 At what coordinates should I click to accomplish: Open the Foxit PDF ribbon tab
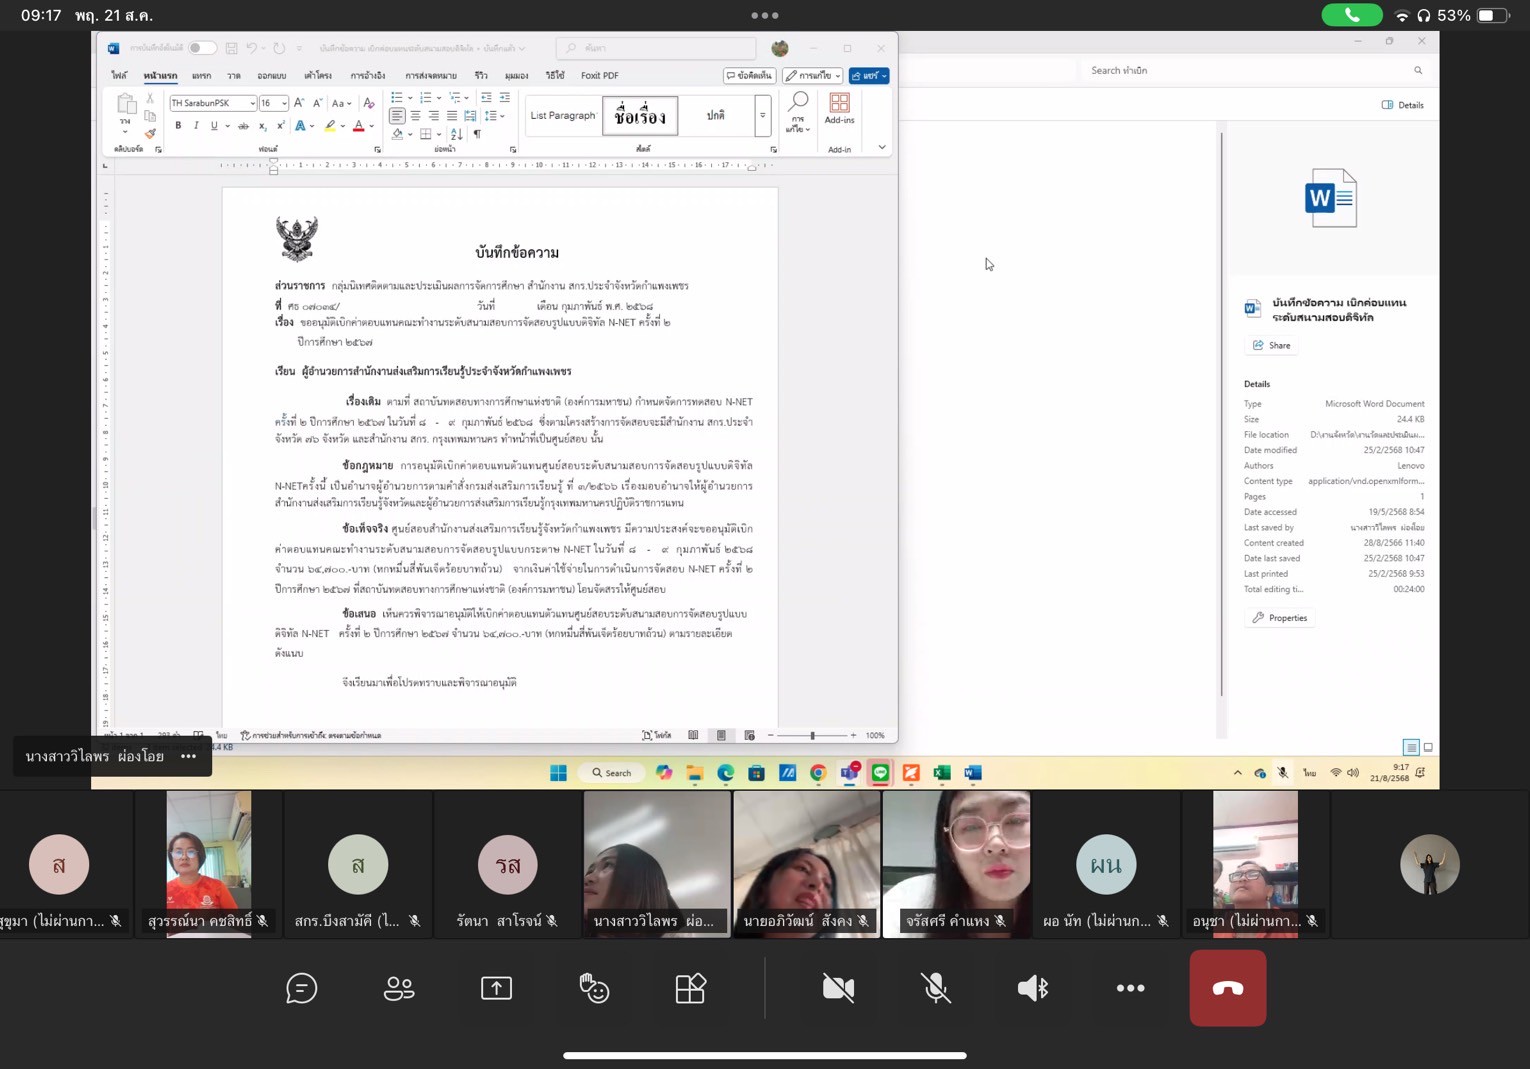[x=600, y=76]
